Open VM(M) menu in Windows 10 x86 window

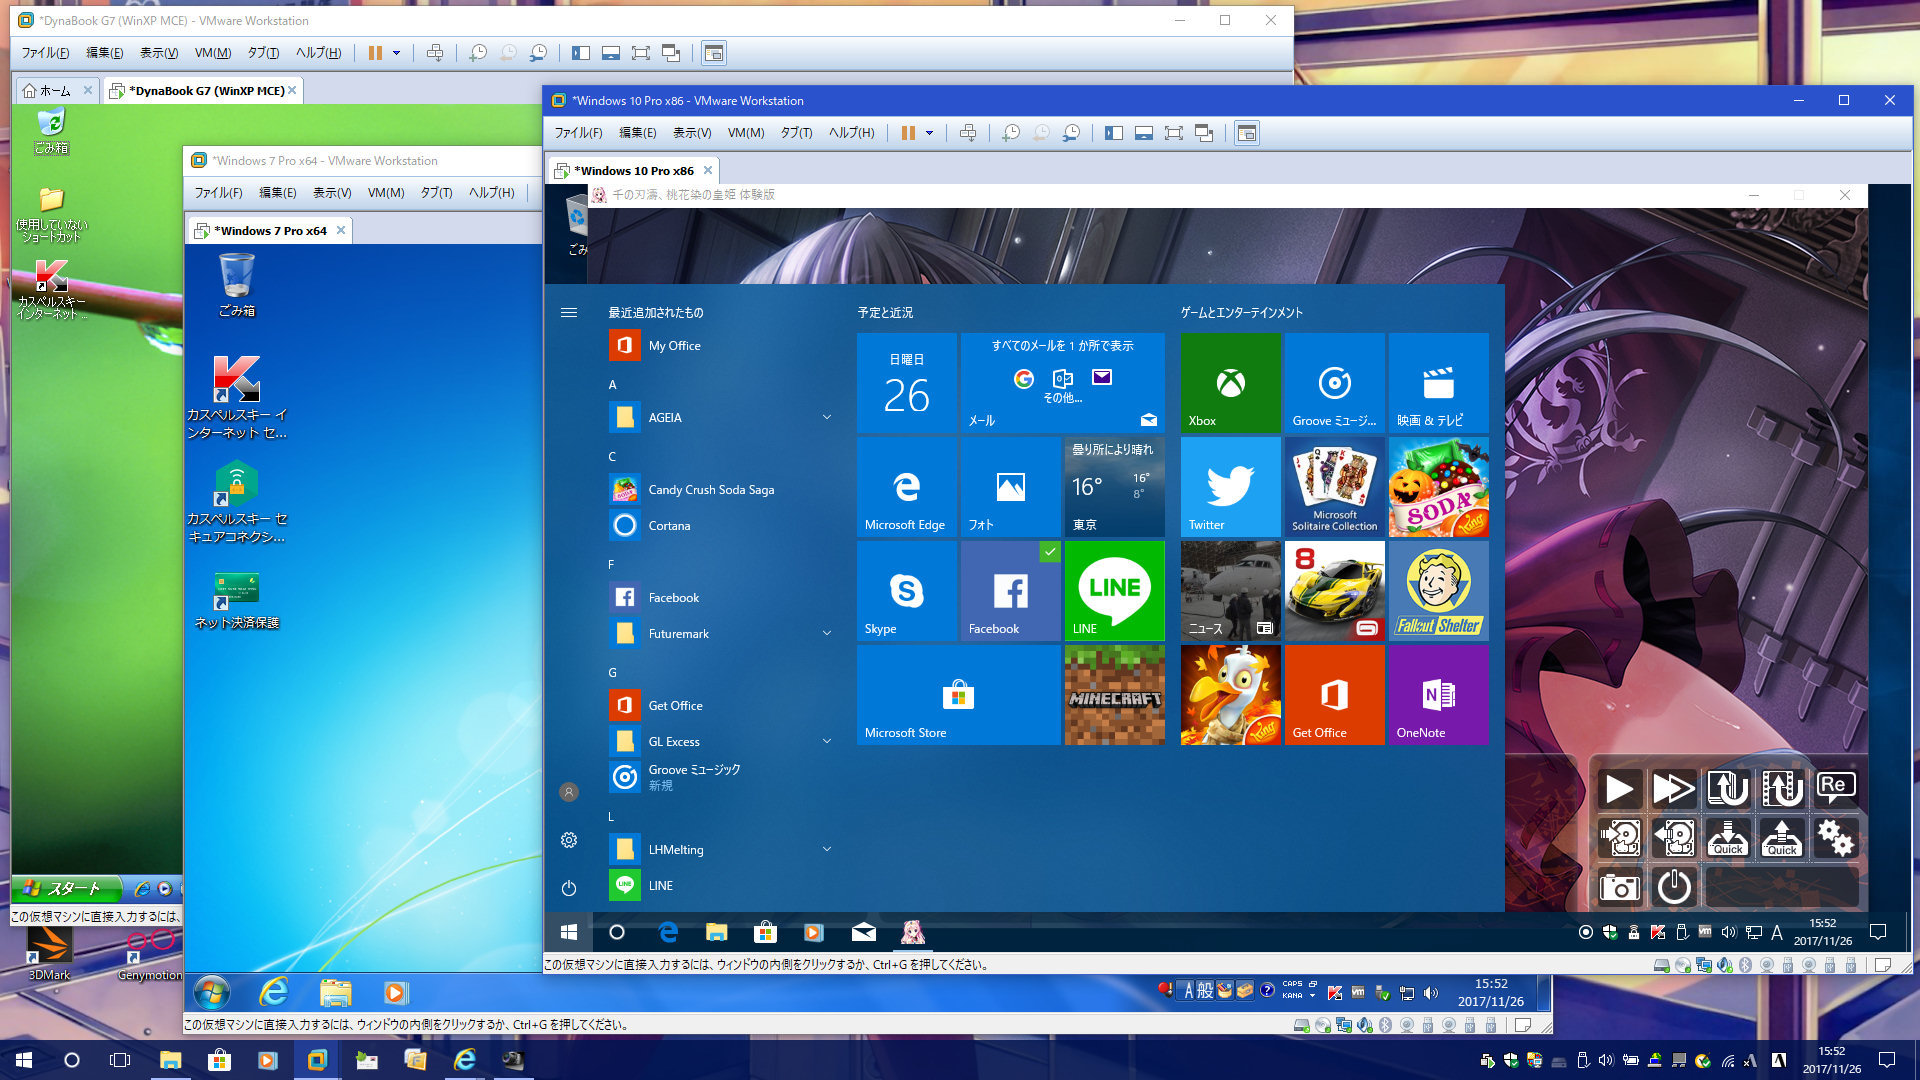tap(746, 133)
